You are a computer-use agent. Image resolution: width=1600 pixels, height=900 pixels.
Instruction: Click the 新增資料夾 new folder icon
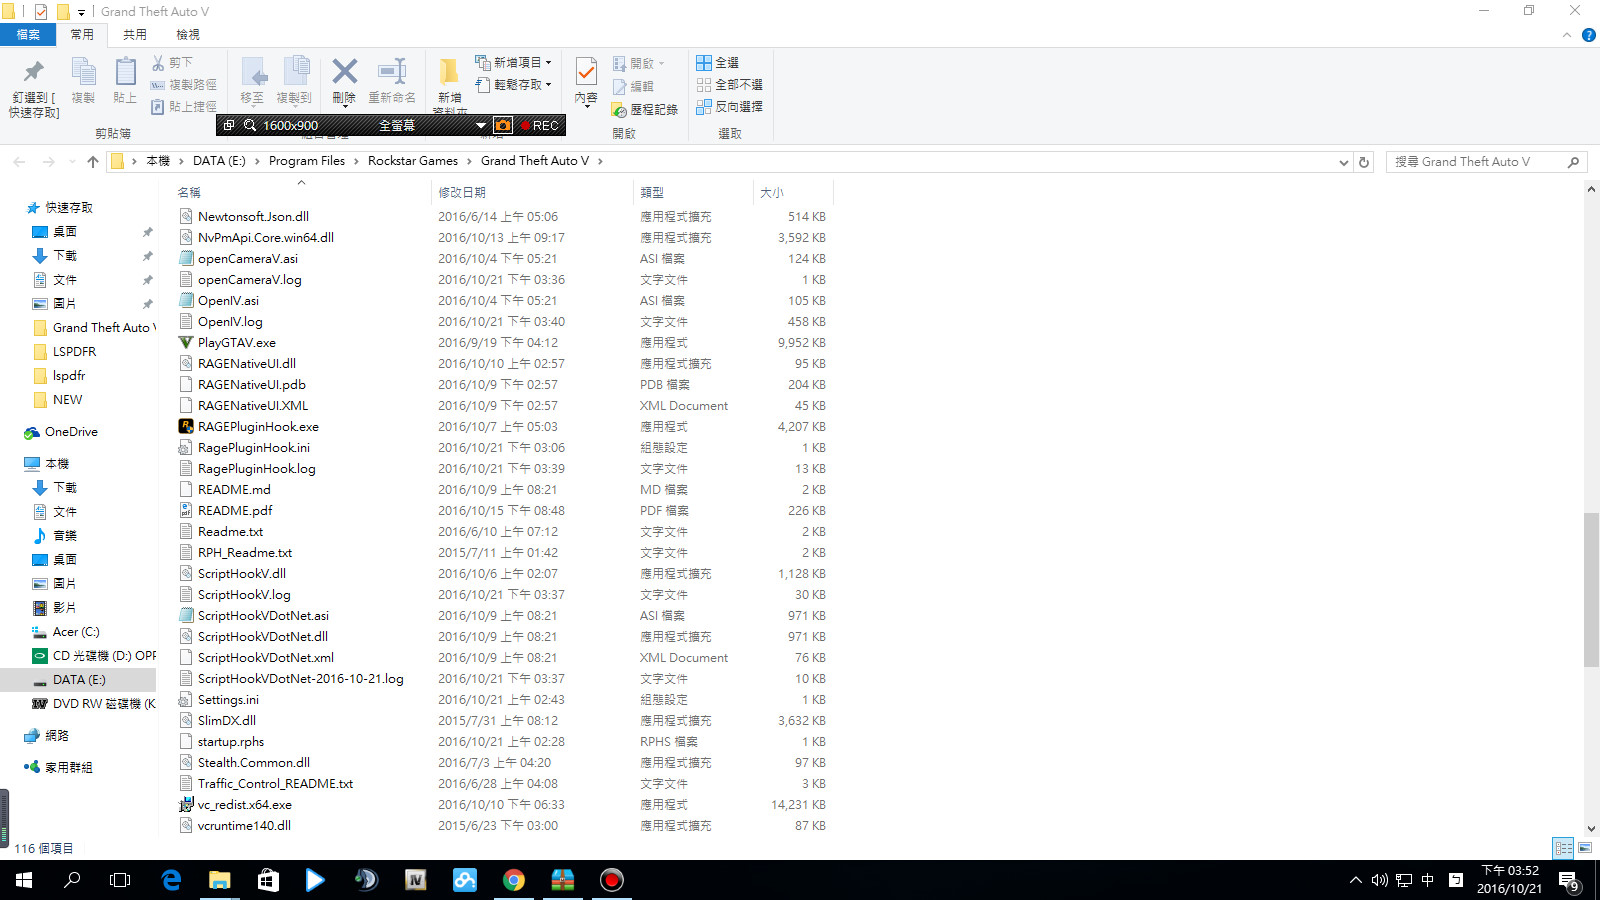point(450,71)
